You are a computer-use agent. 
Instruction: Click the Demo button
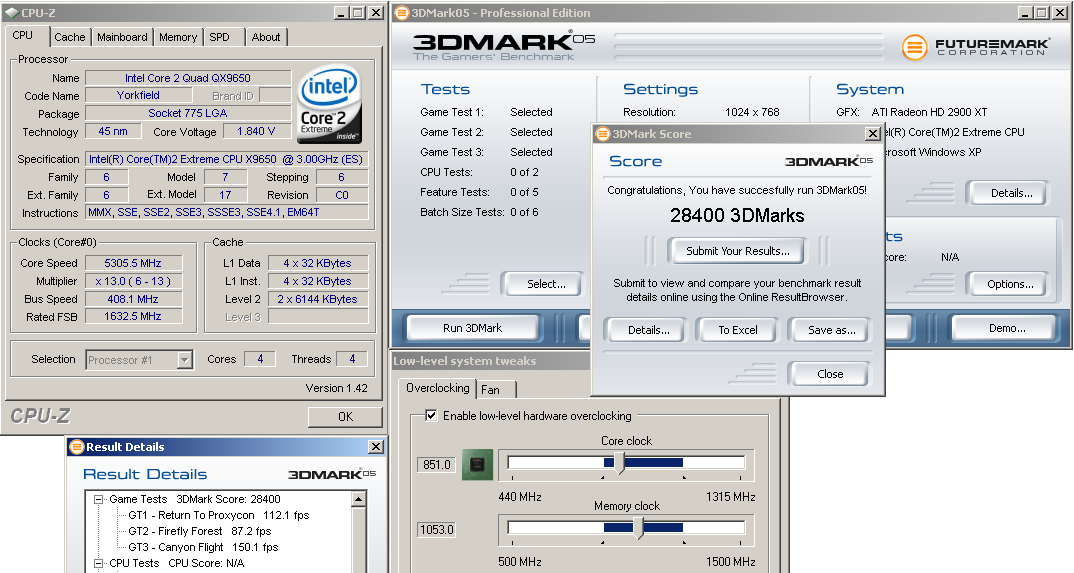tap(1007, 328)
